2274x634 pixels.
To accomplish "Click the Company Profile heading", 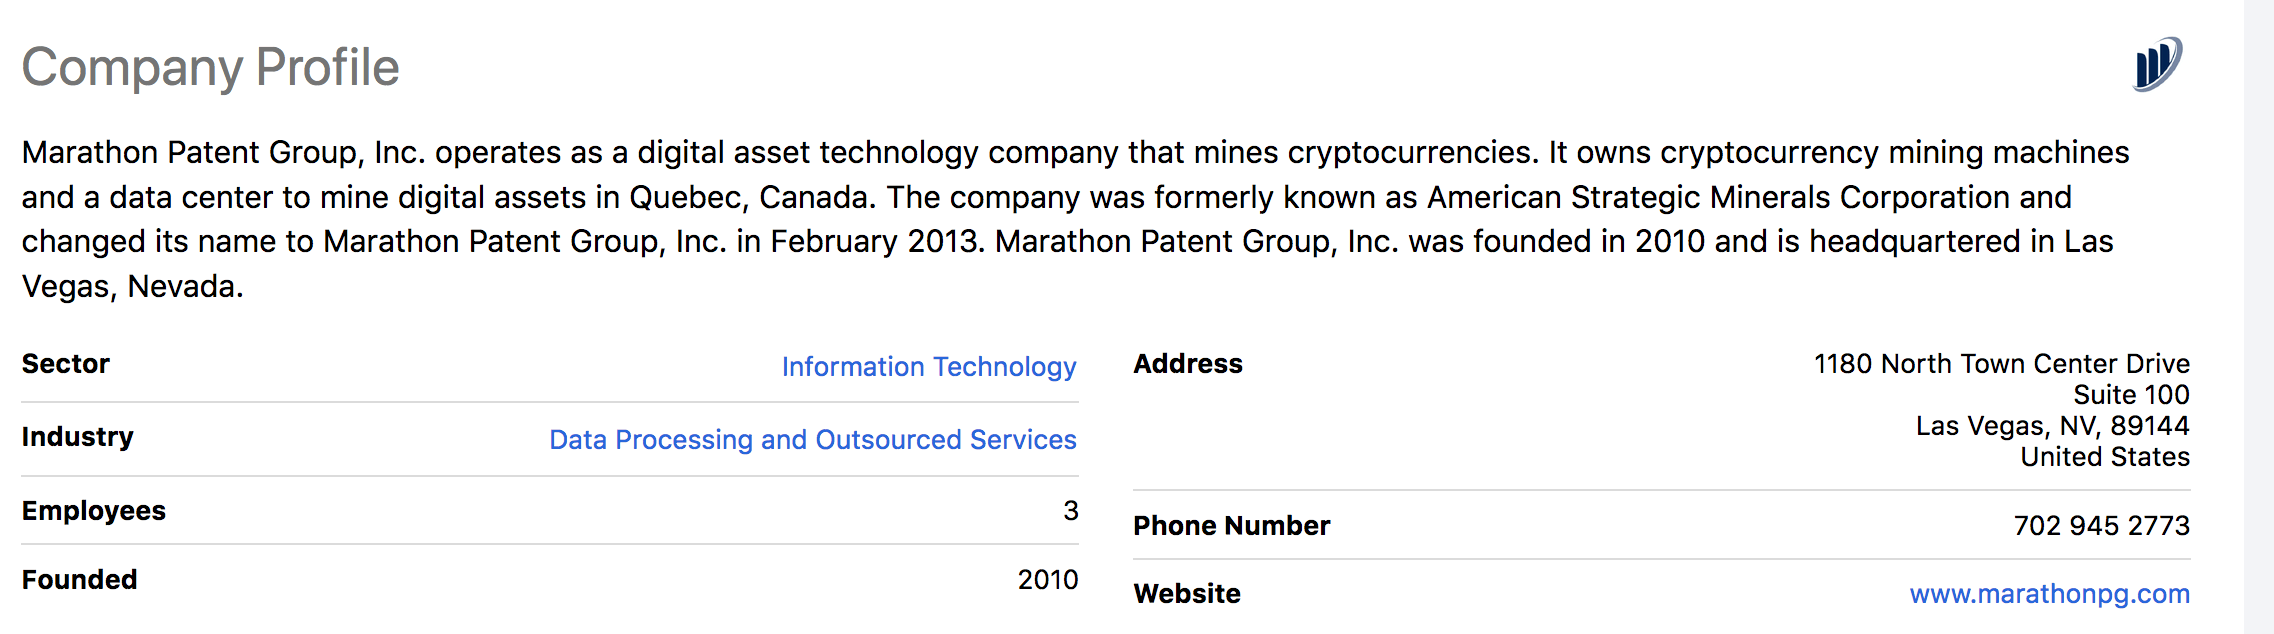I will tap(211, 68).
